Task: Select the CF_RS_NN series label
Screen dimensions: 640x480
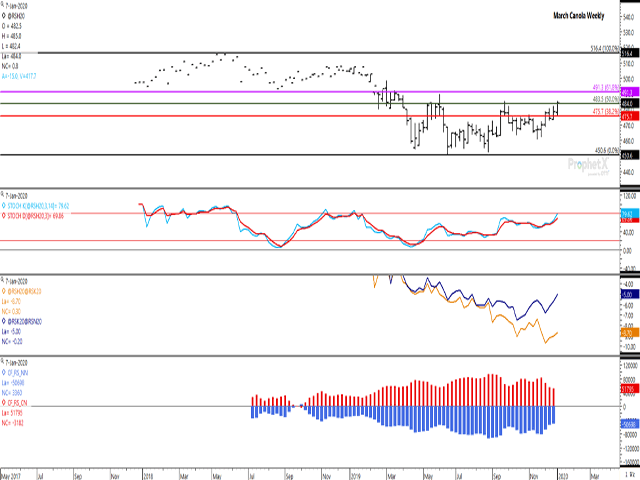Action: (18, 372)
